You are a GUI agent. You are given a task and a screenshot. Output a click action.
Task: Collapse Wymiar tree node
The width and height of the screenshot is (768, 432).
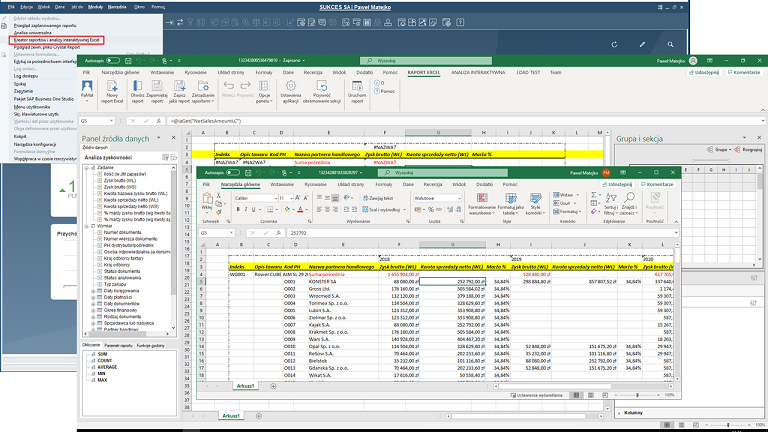point(87,226)
